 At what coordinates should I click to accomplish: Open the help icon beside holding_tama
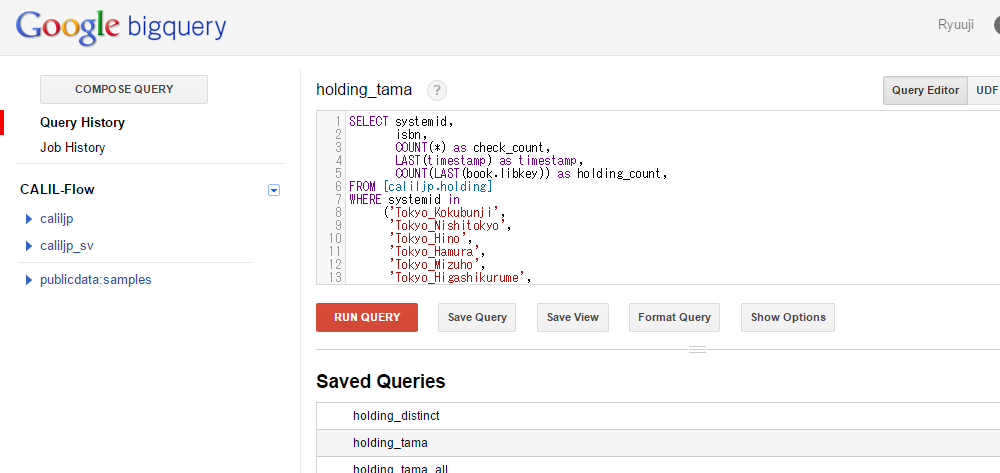pyautogui.click(x=437, y=91)
